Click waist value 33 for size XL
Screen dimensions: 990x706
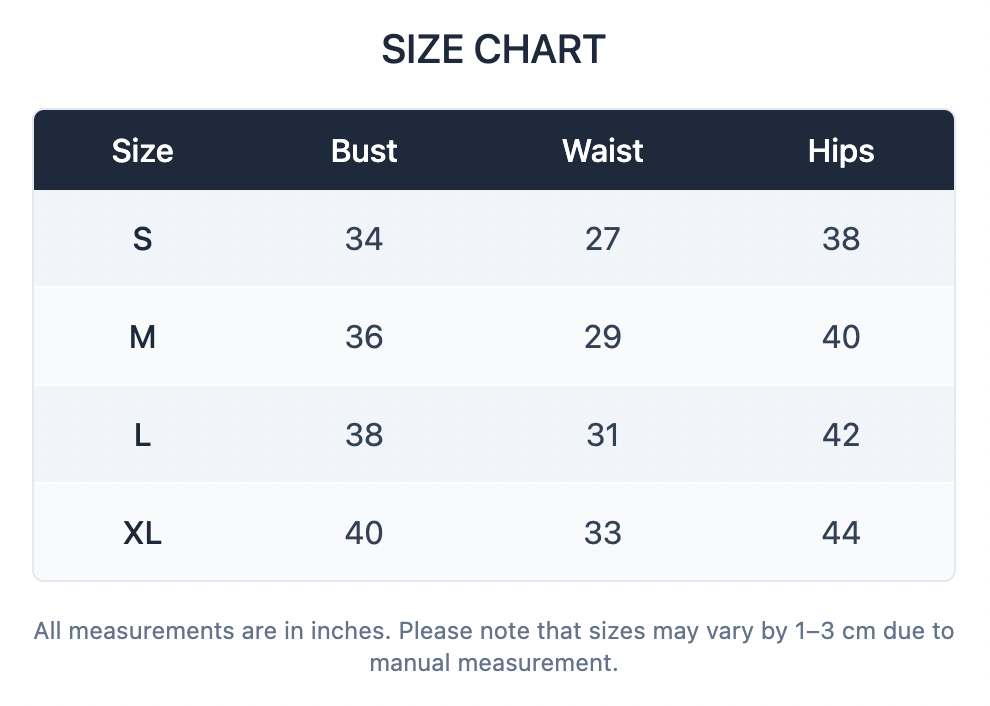[603, 532]
